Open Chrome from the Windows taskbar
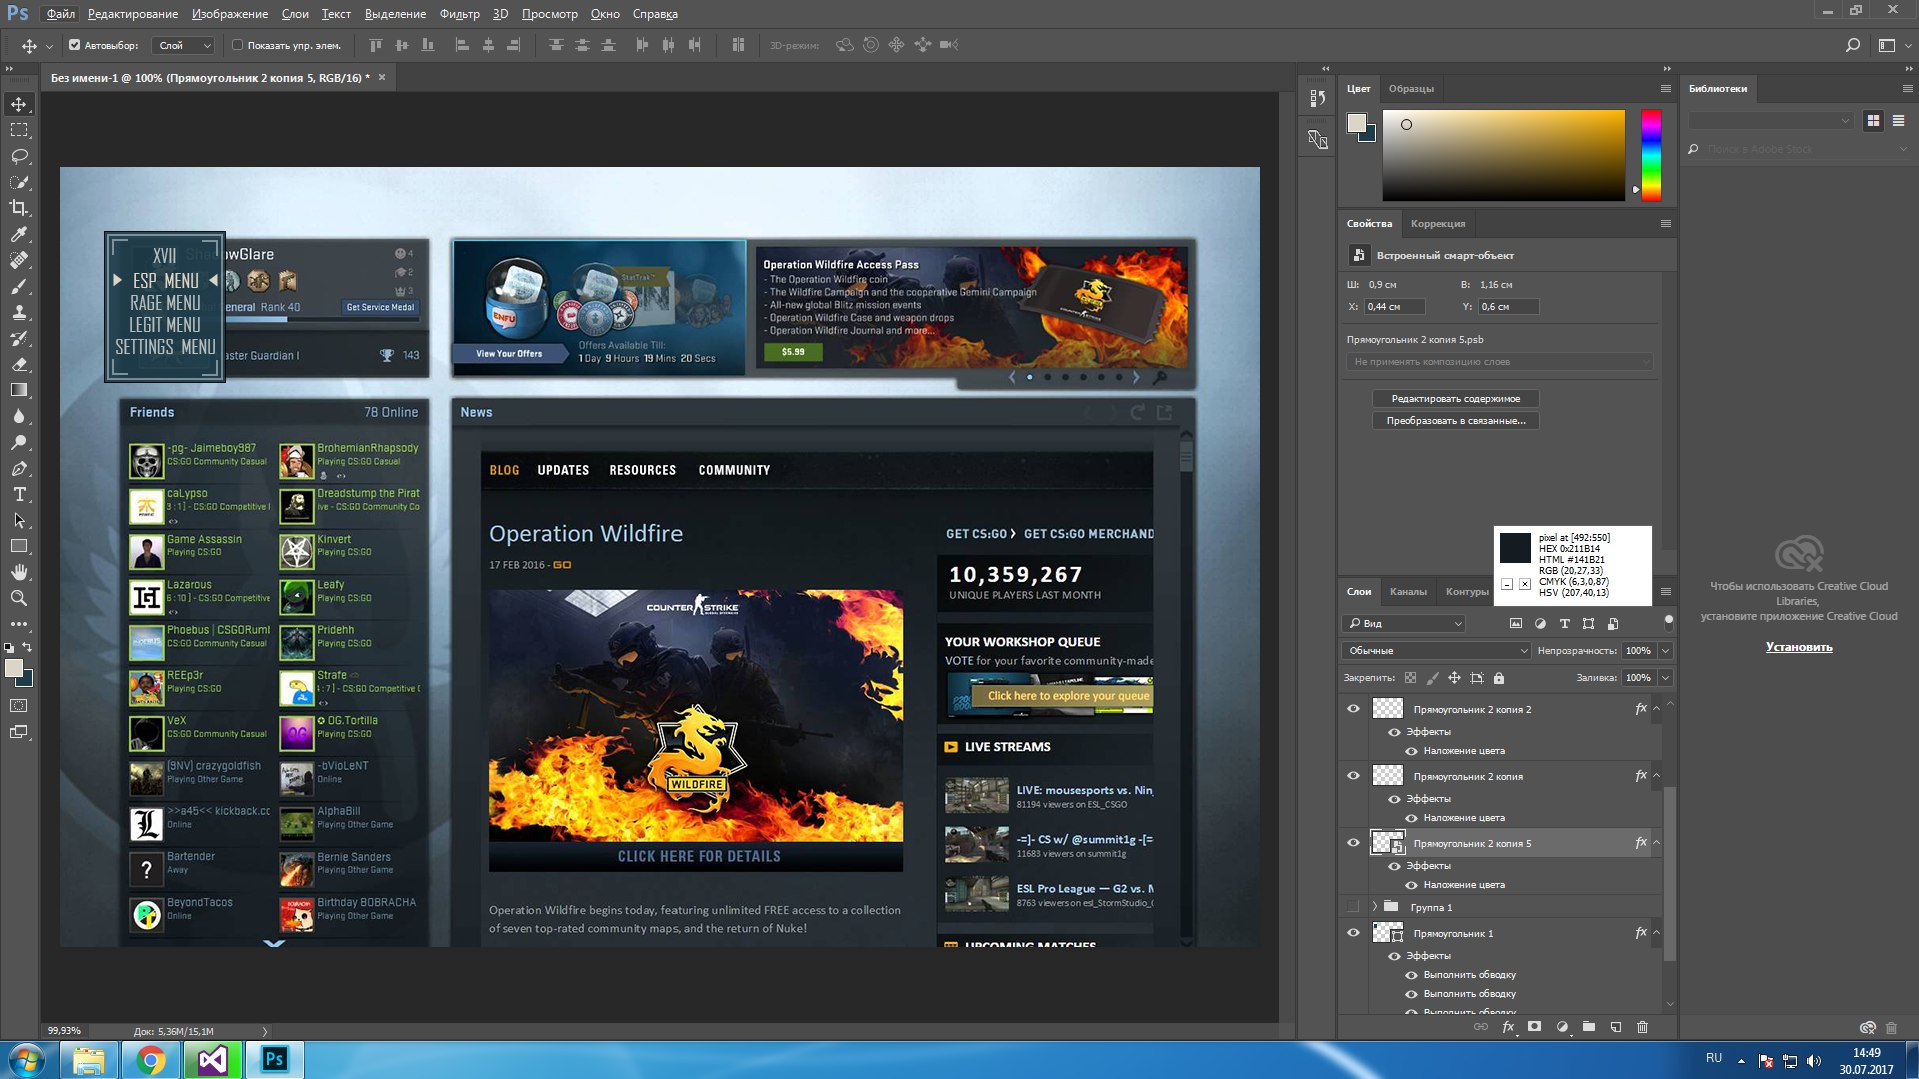1919x1079 pixels. click(x=151, y=1060)
